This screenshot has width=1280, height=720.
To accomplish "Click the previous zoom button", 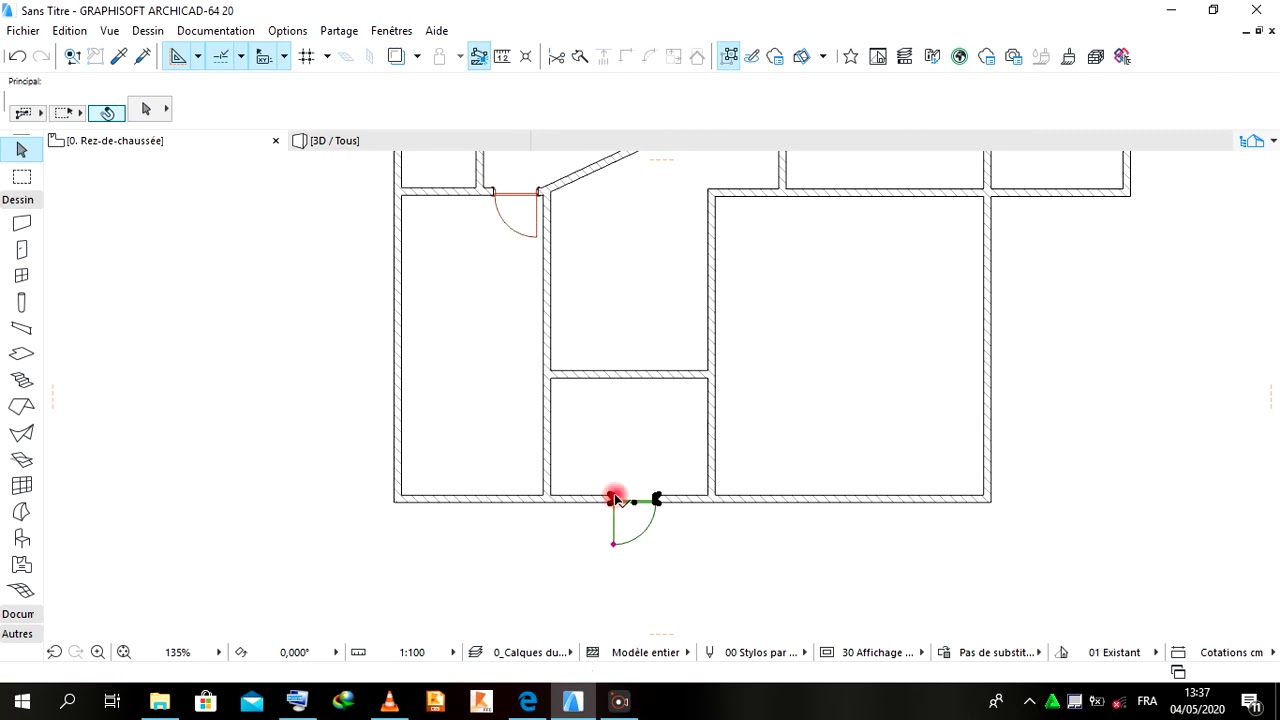I will (55, 653).
